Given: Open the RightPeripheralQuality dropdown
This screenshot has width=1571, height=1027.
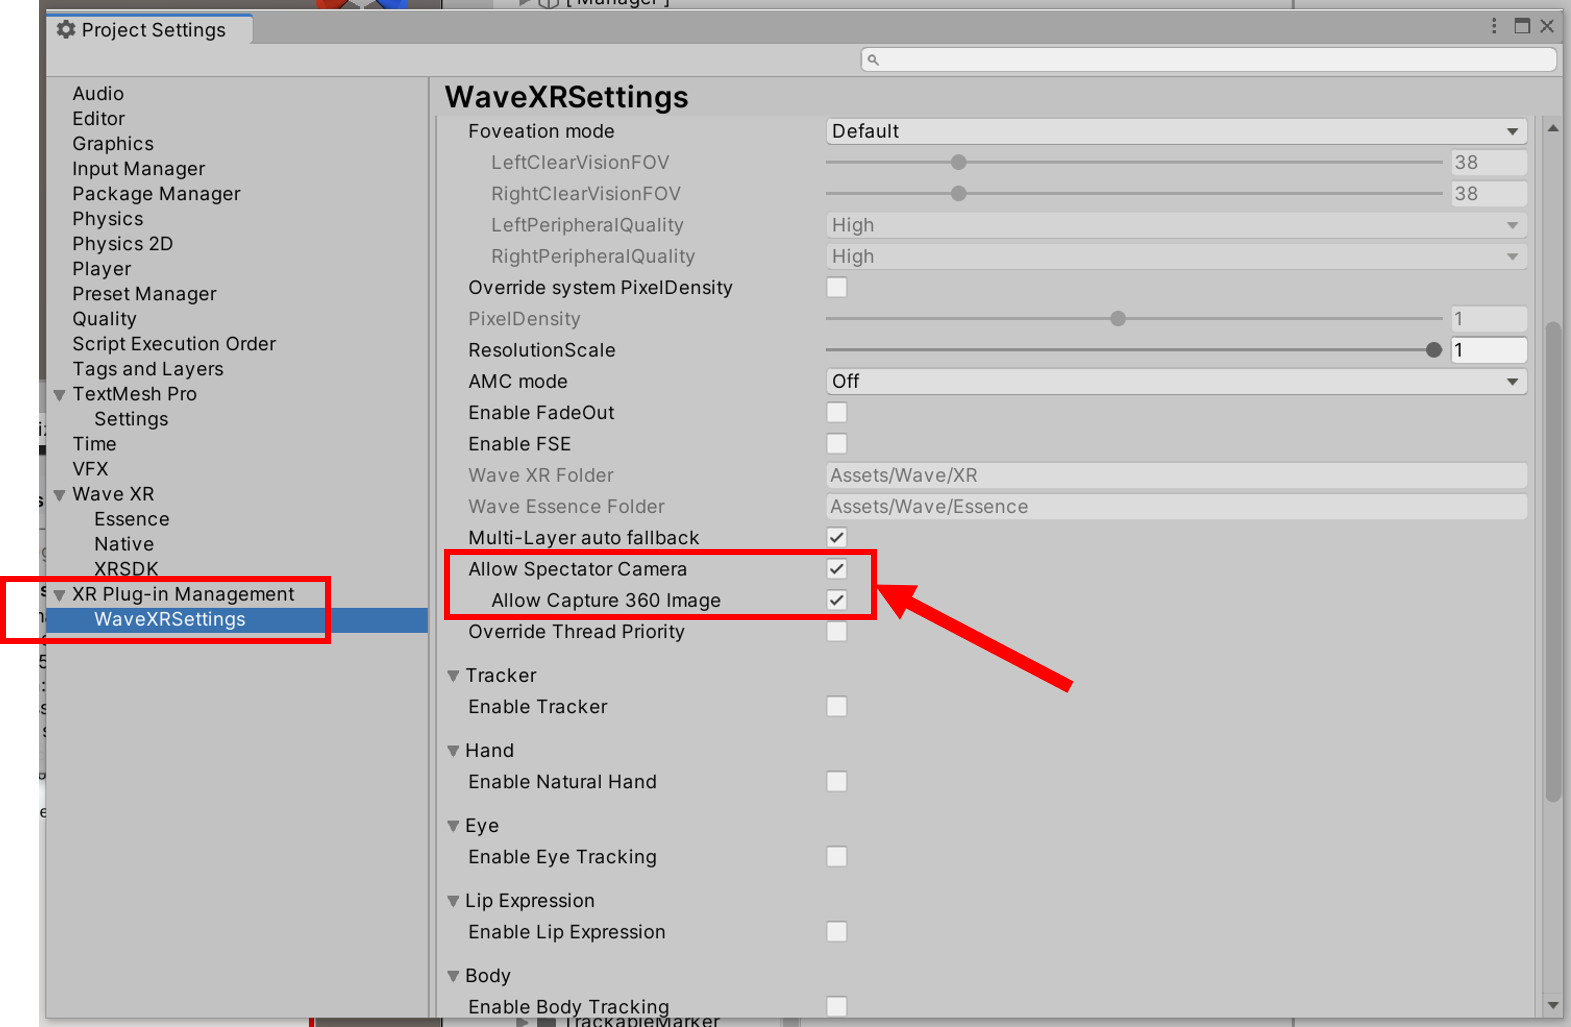Looking at the screenshot, I should point(1176,256).
